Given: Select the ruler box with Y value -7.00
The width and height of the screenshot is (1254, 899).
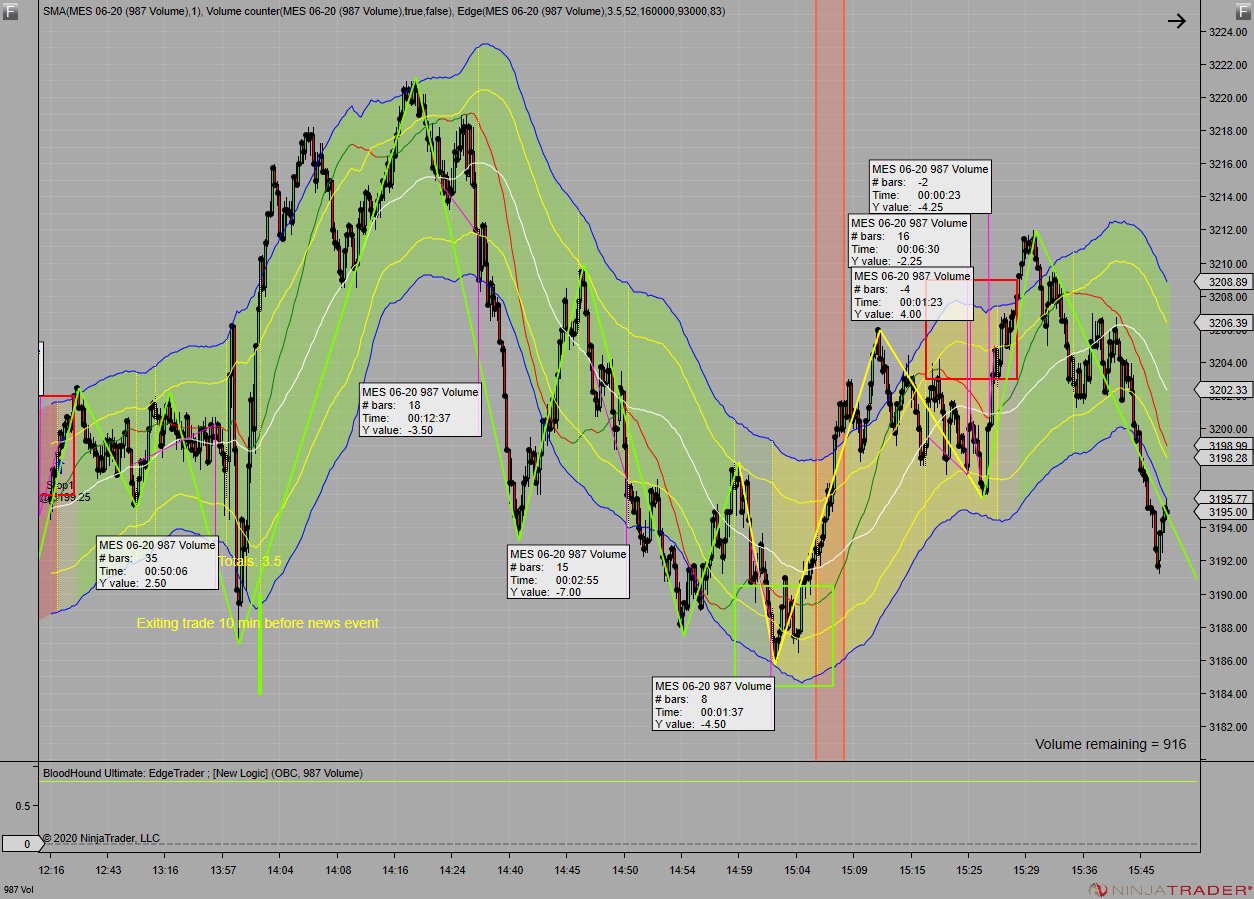Looking at the screenshot, I should pyautogui.click(x=568, y=572).
